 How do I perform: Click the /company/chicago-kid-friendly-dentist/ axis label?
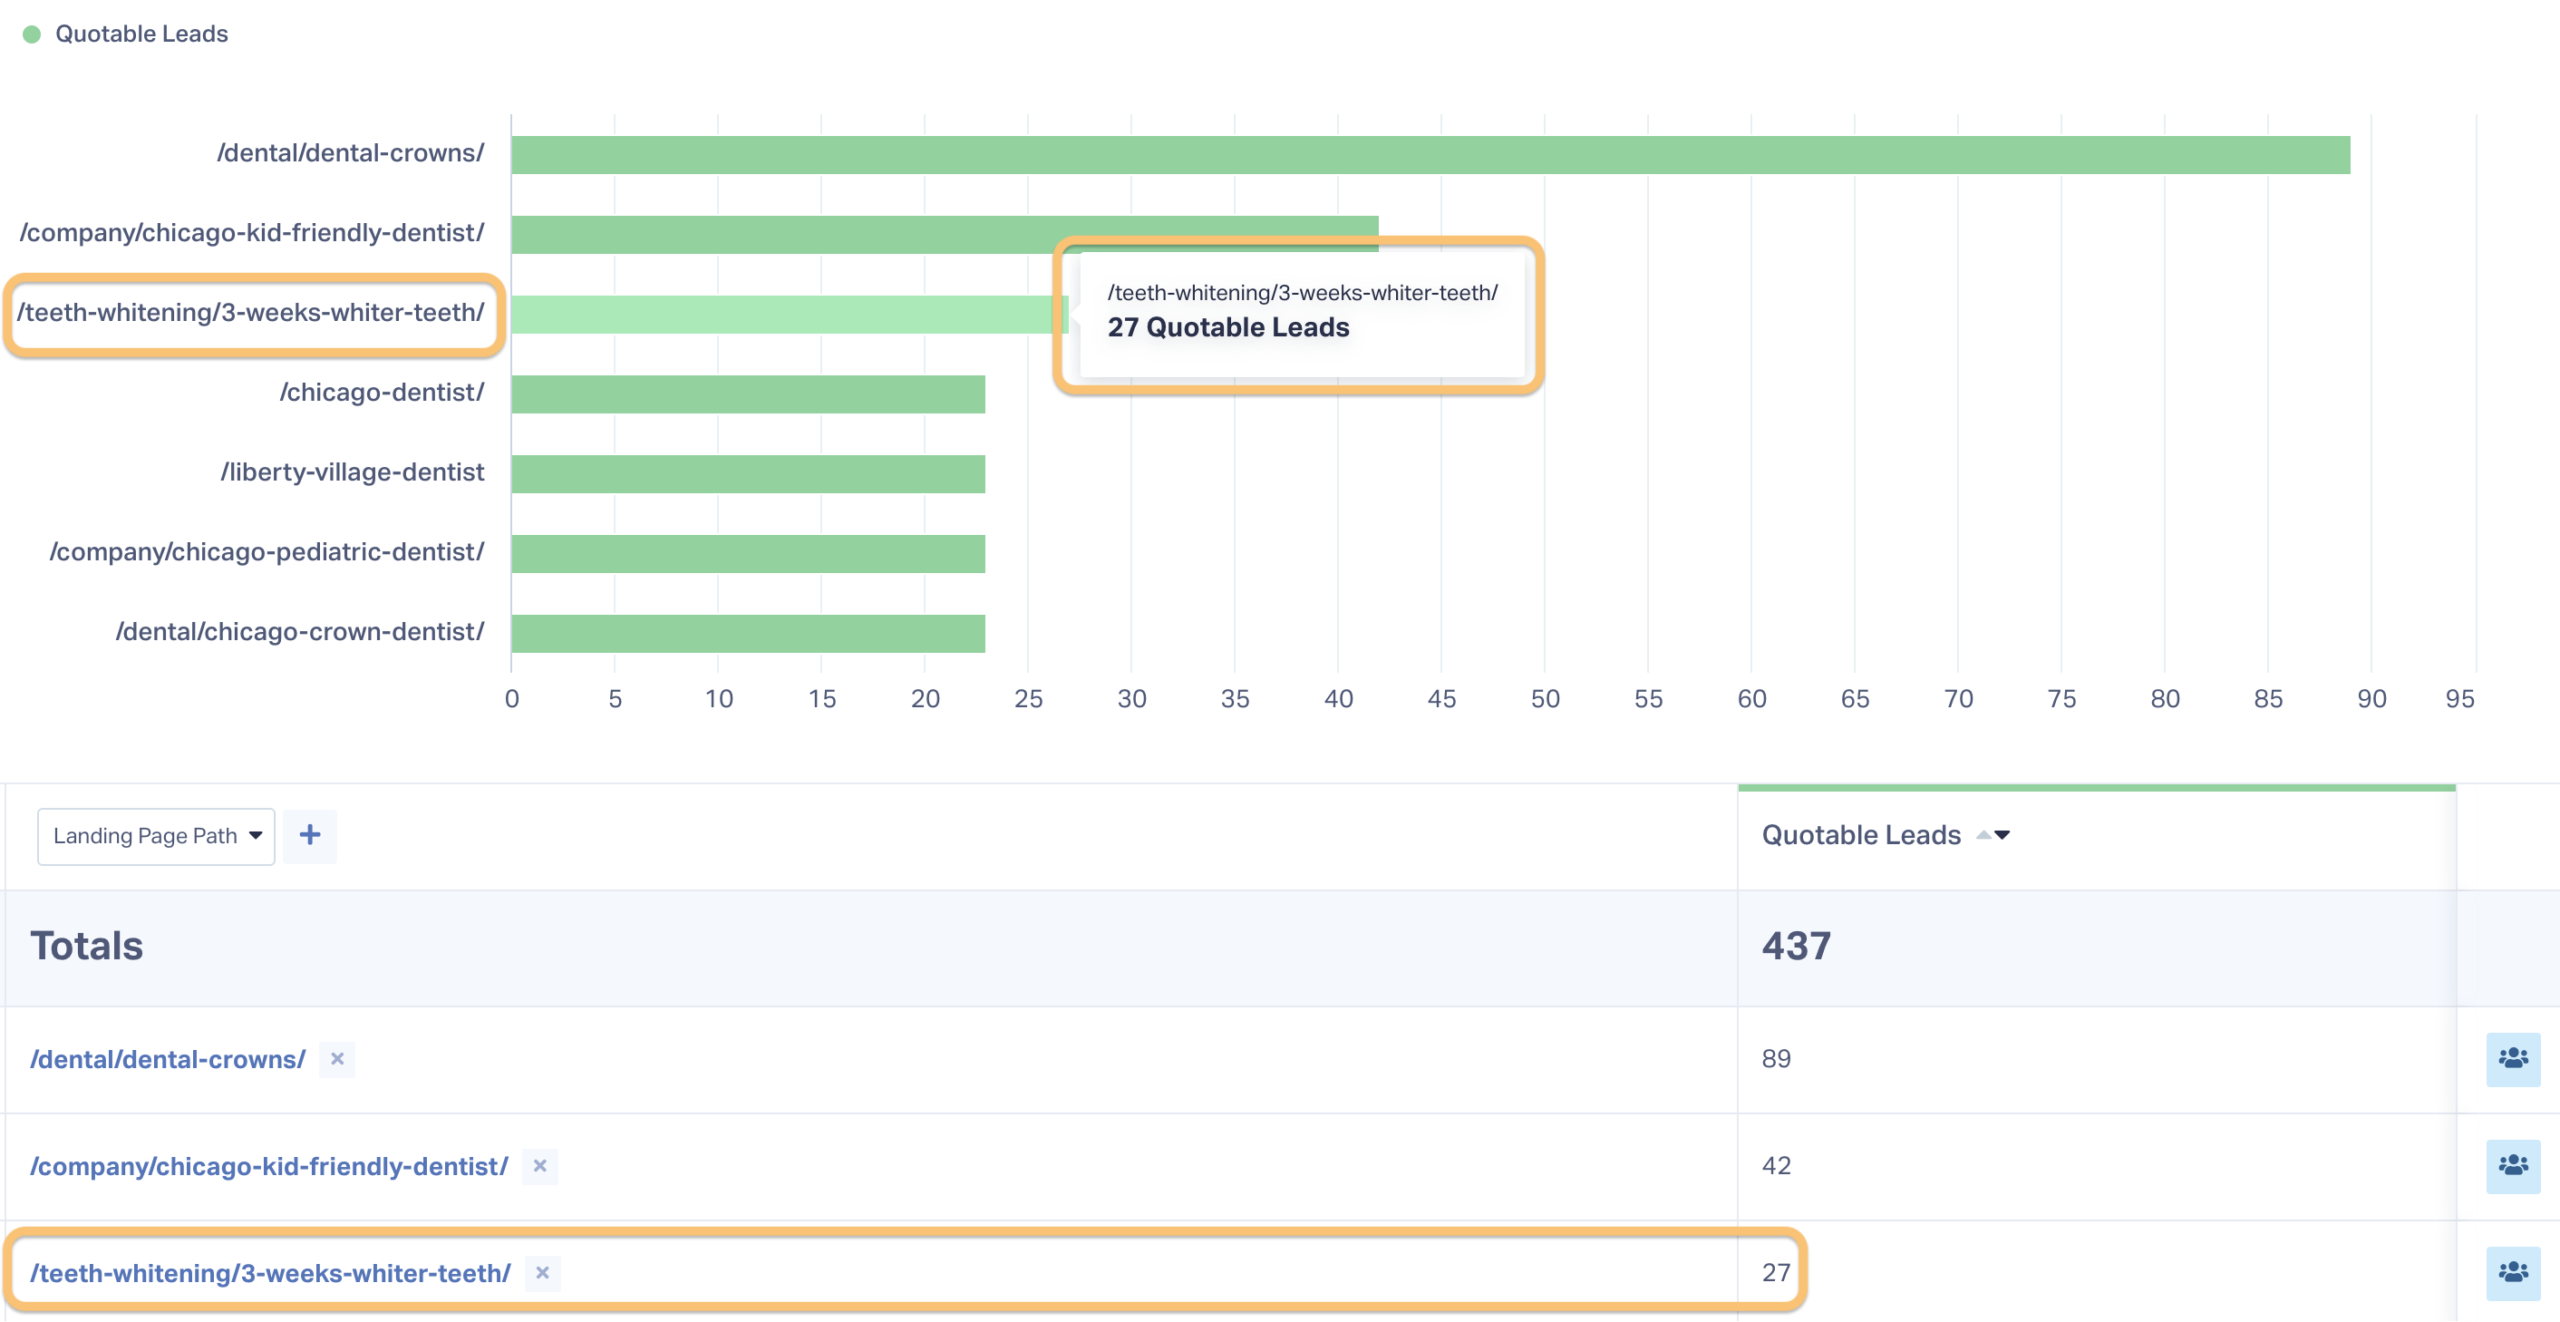point(252,233)
